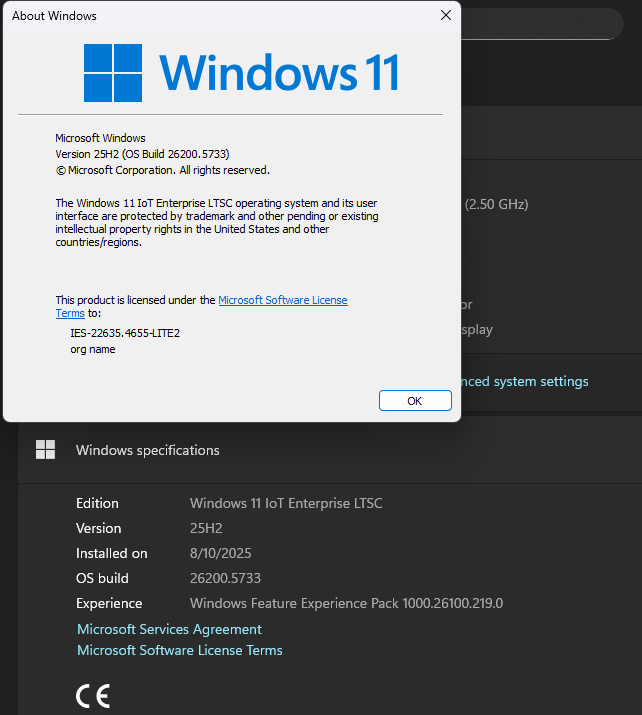
Task: Click the 'org name' text in dialog
Action: 93,349
